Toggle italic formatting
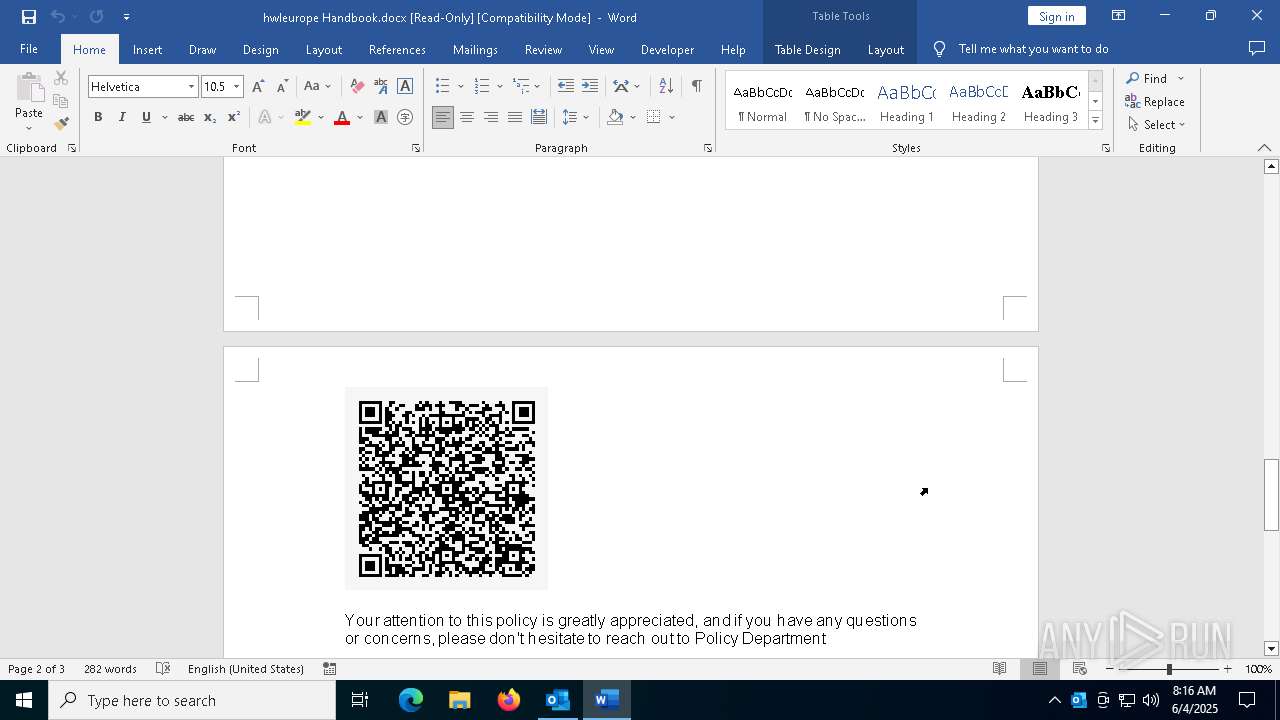Image resolution: width=1280 pixels, height=720 pixels. [122, 117]
